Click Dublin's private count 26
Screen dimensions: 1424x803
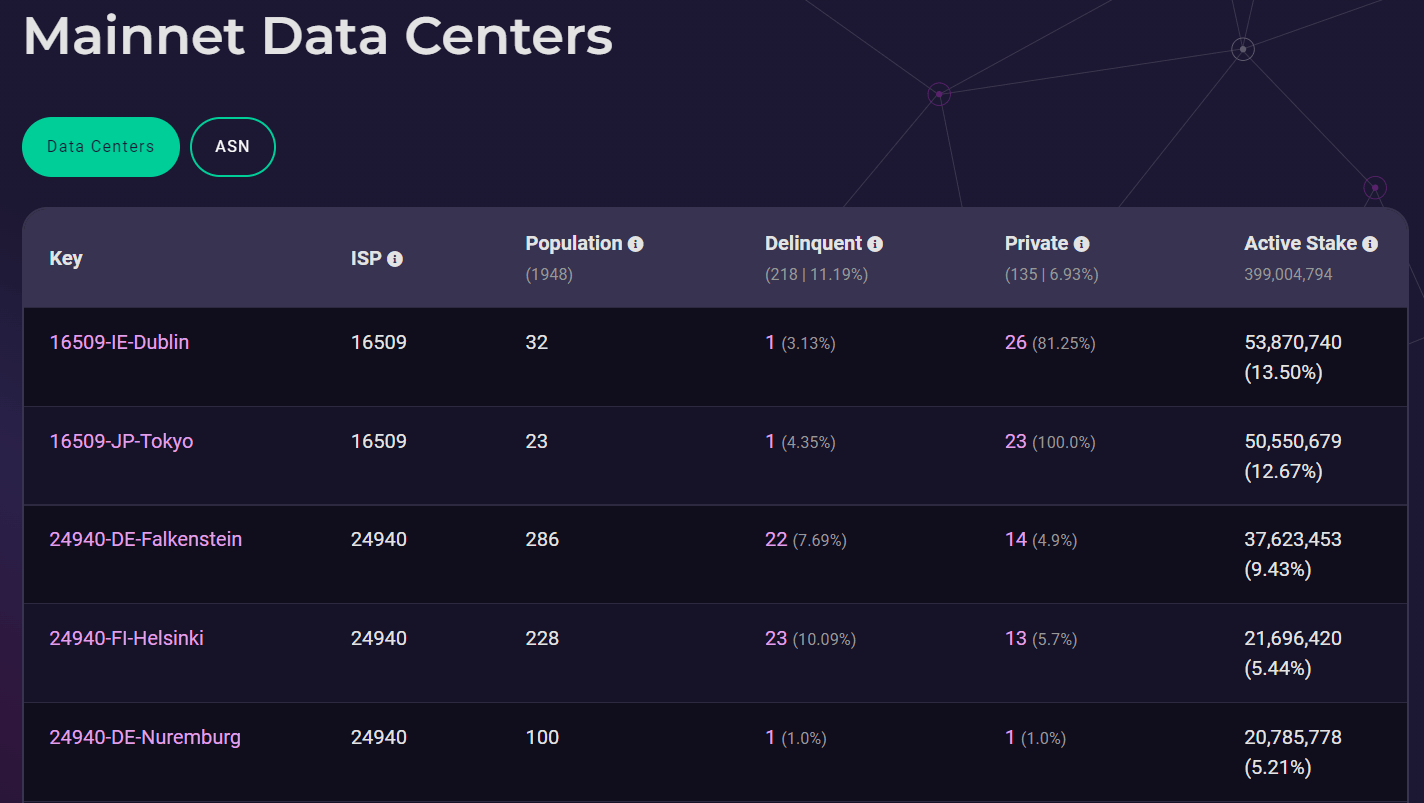click(1016, 342)
